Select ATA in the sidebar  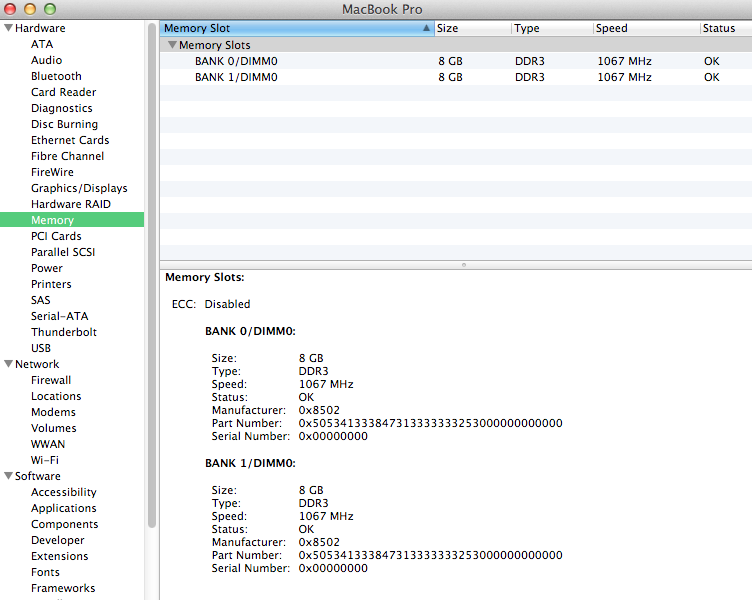42,44
